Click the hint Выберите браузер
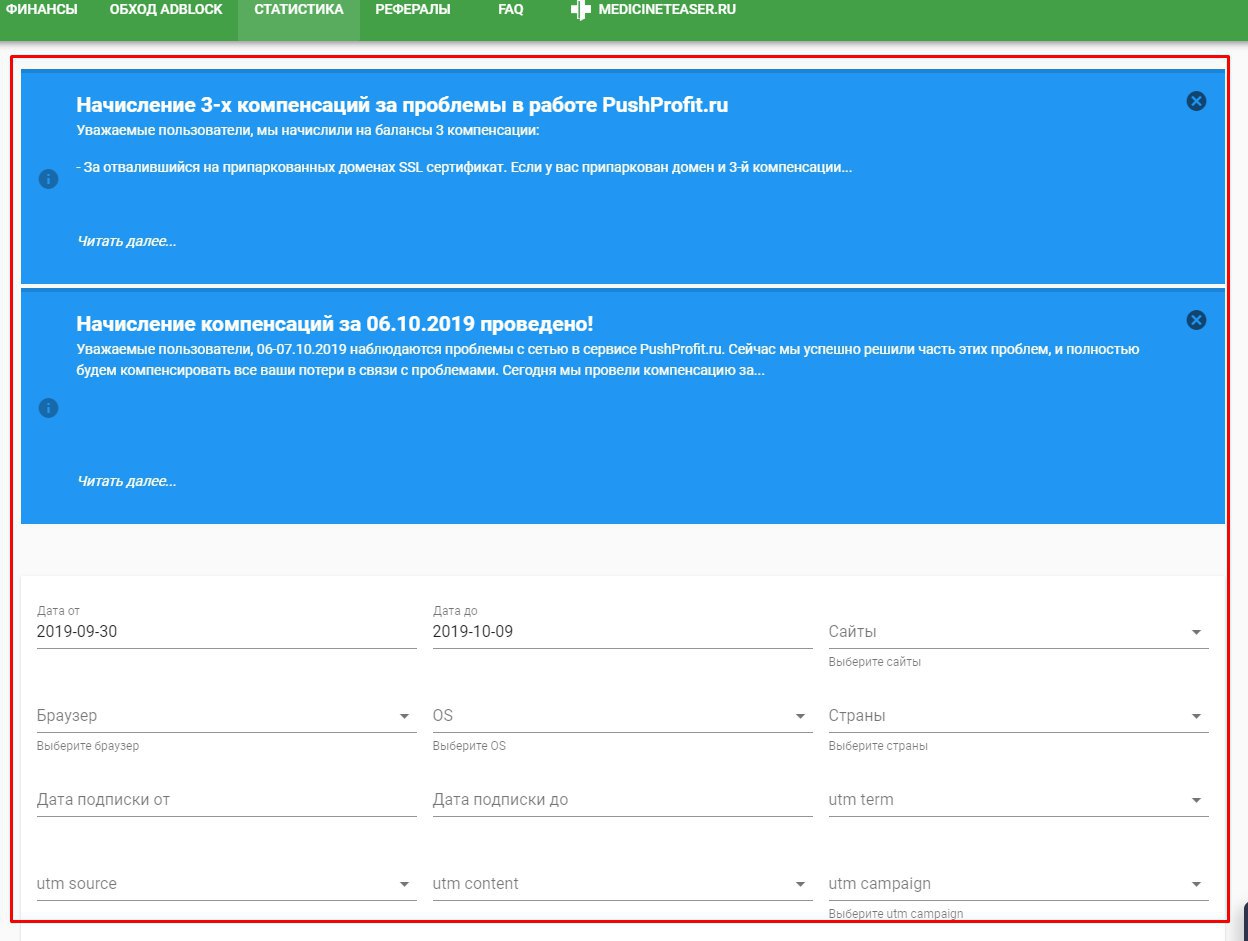The height and width of the screenshot is (941, 1248). pos(88,746)
